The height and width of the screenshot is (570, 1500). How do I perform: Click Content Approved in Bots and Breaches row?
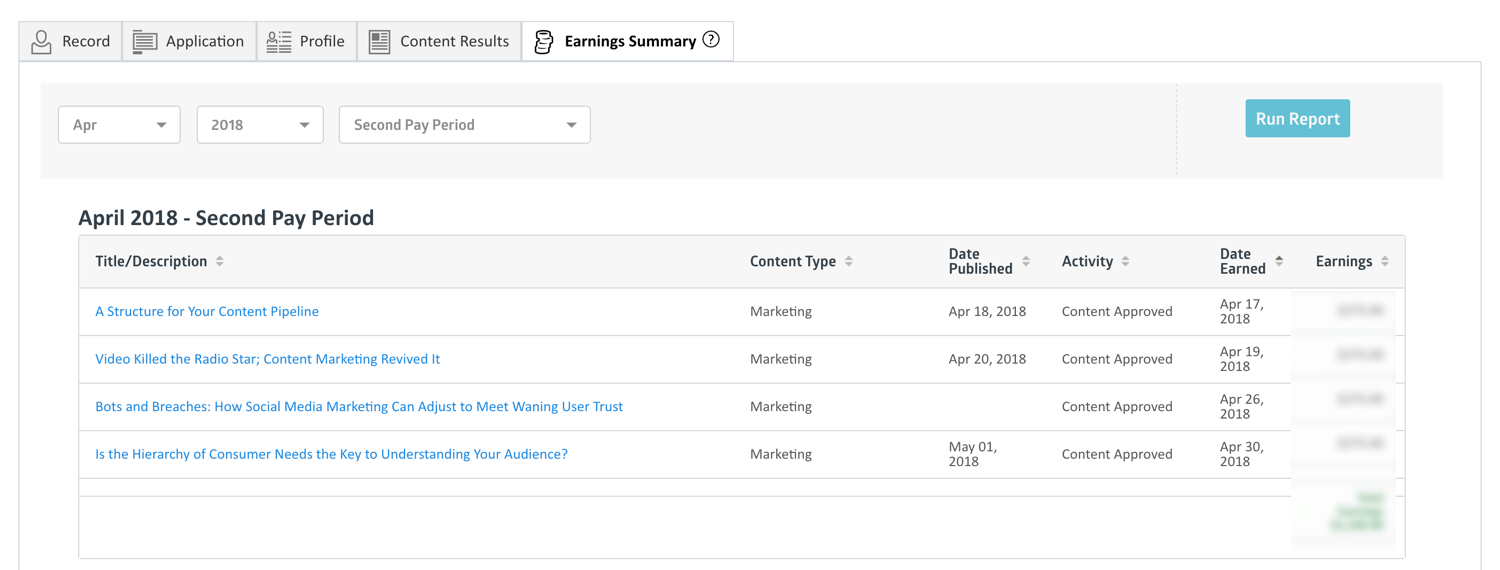[x=1117, y=406]
